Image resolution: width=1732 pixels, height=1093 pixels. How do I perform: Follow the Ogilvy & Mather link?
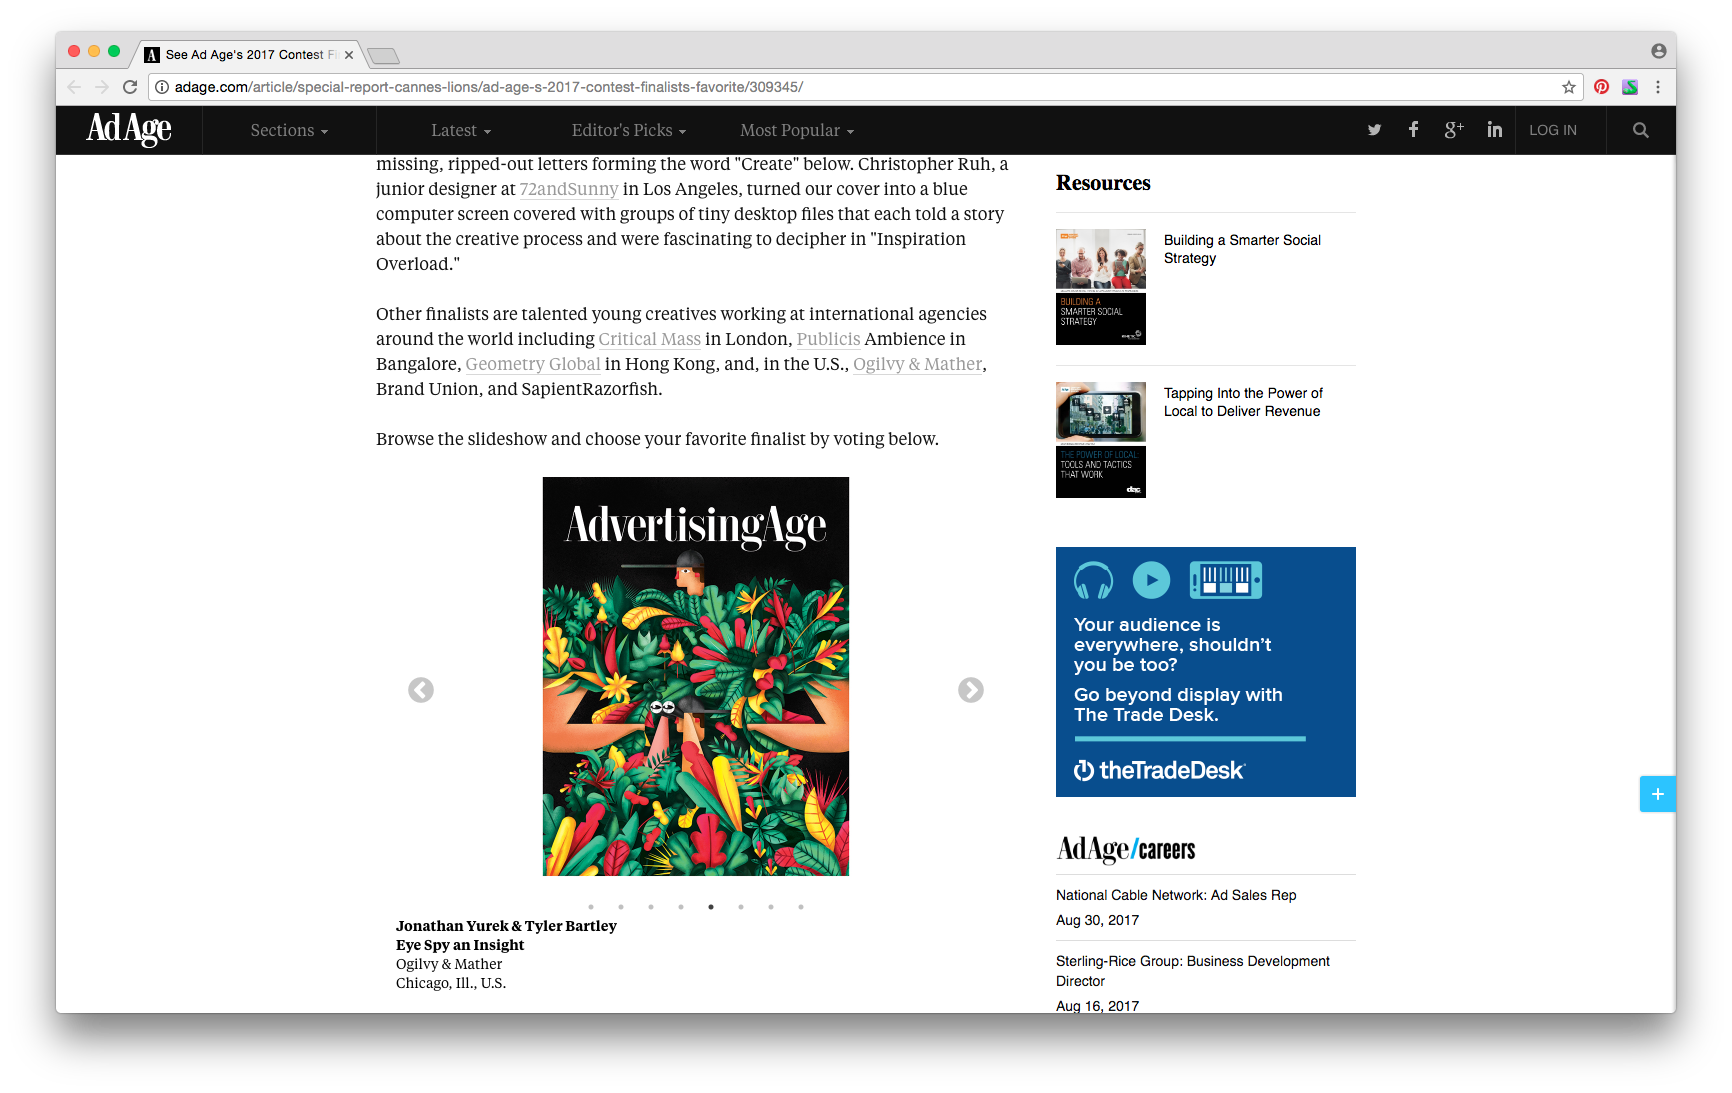click(x=917, y=364)
